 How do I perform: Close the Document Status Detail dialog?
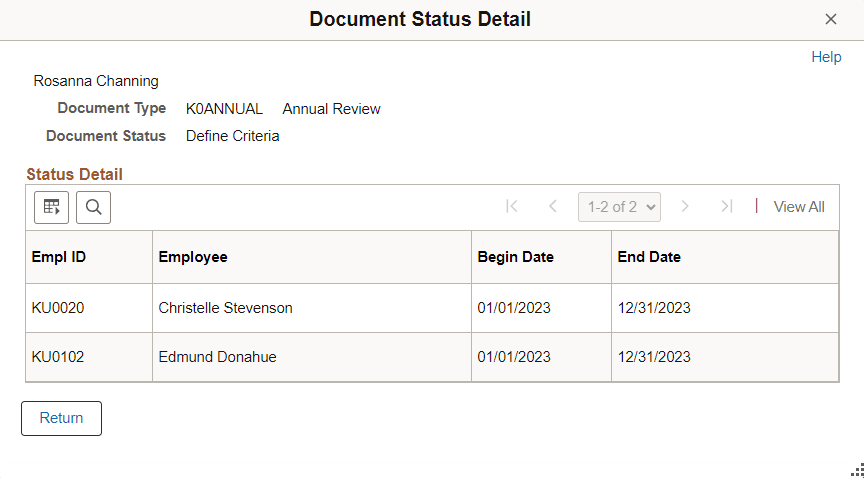pyautogui.click(x=831, y=19)
